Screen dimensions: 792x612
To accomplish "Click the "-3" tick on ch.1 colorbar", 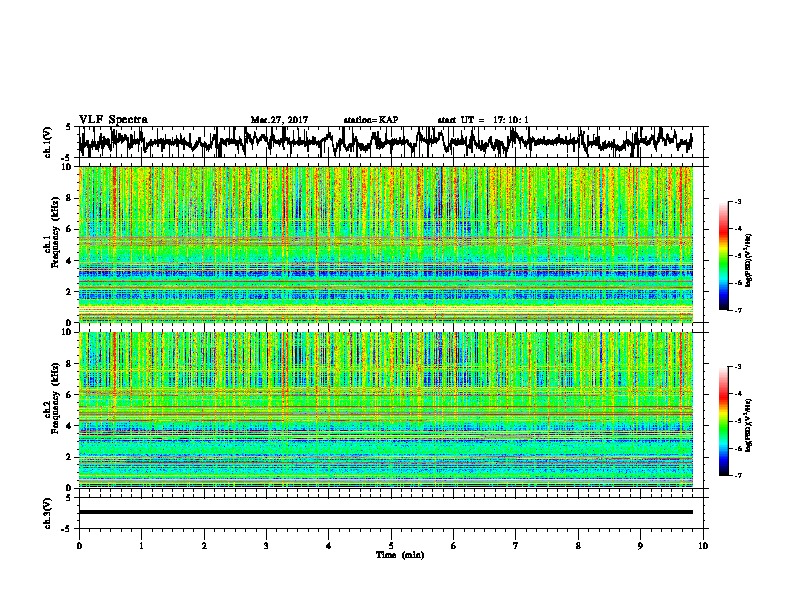I will pos(738,201).
